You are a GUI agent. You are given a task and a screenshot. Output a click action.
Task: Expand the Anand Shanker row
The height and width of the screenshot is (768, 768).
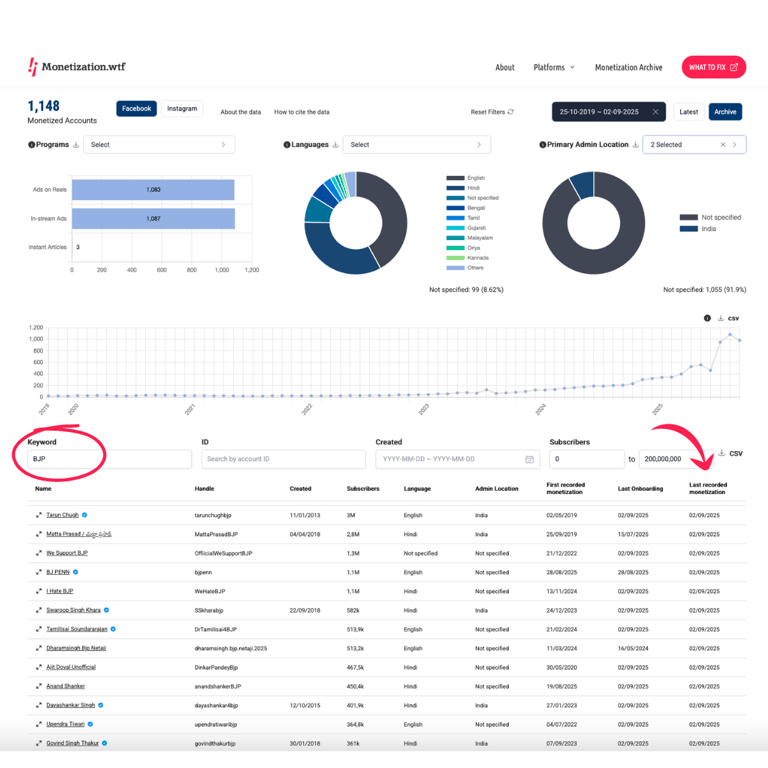point(39,686)
